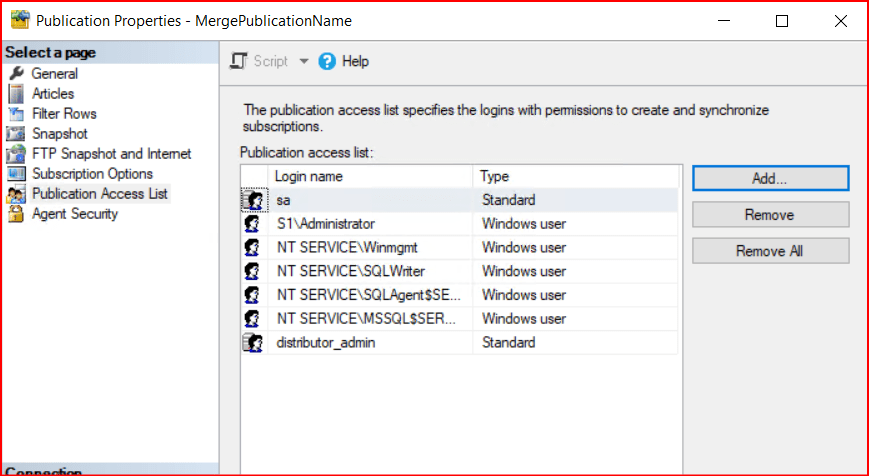
Task: Click the blue Help question mark icon
Action: 326,62
